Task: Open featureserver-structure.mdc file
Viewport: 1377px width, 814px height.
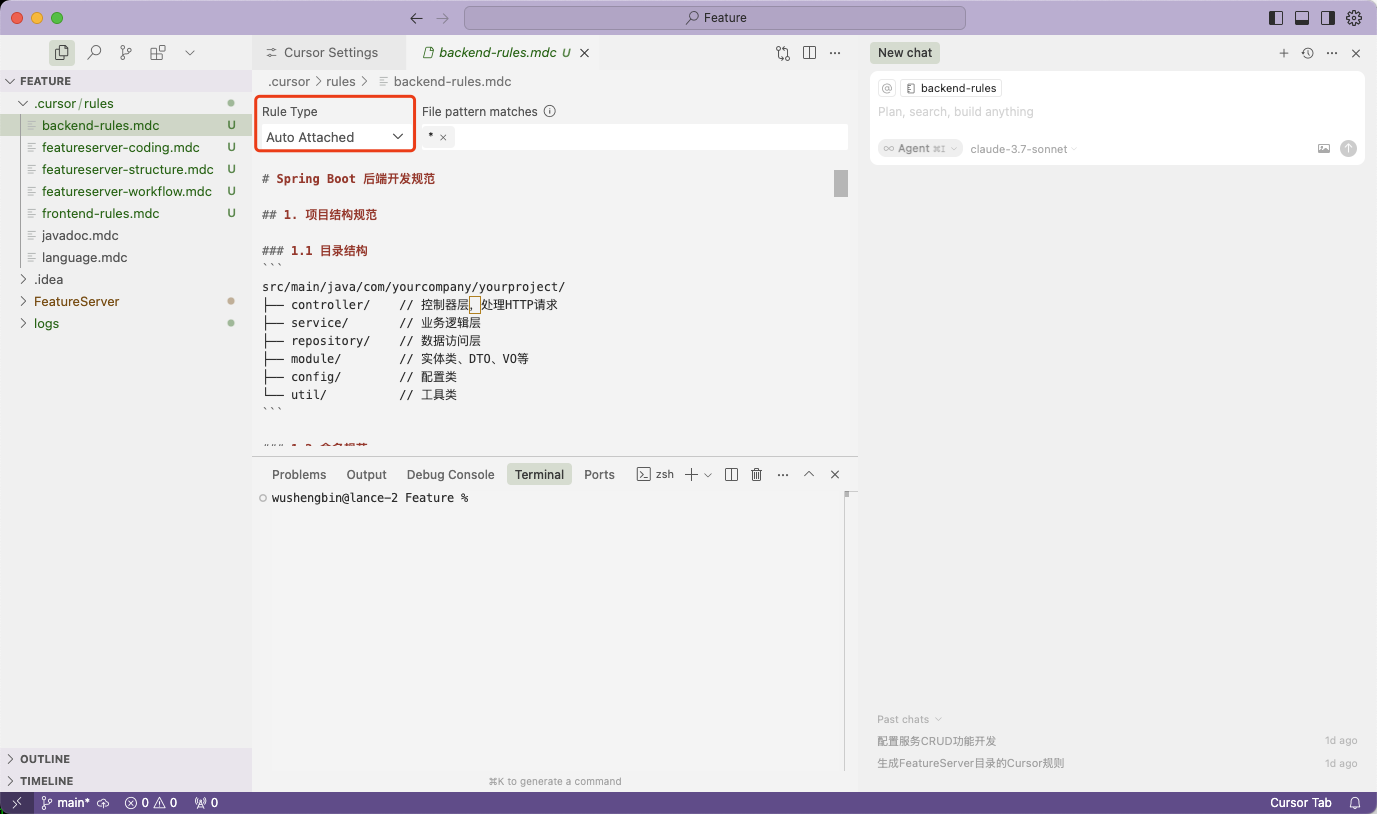Action: (x=126, y=169)
